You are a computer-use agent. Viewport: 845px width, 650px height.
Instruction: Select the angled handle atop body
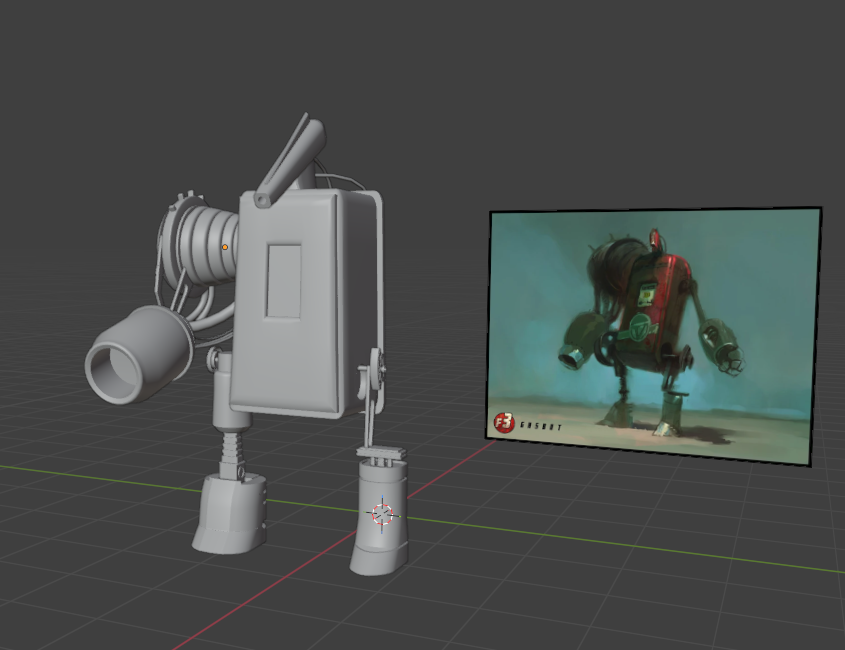[291, 160]
